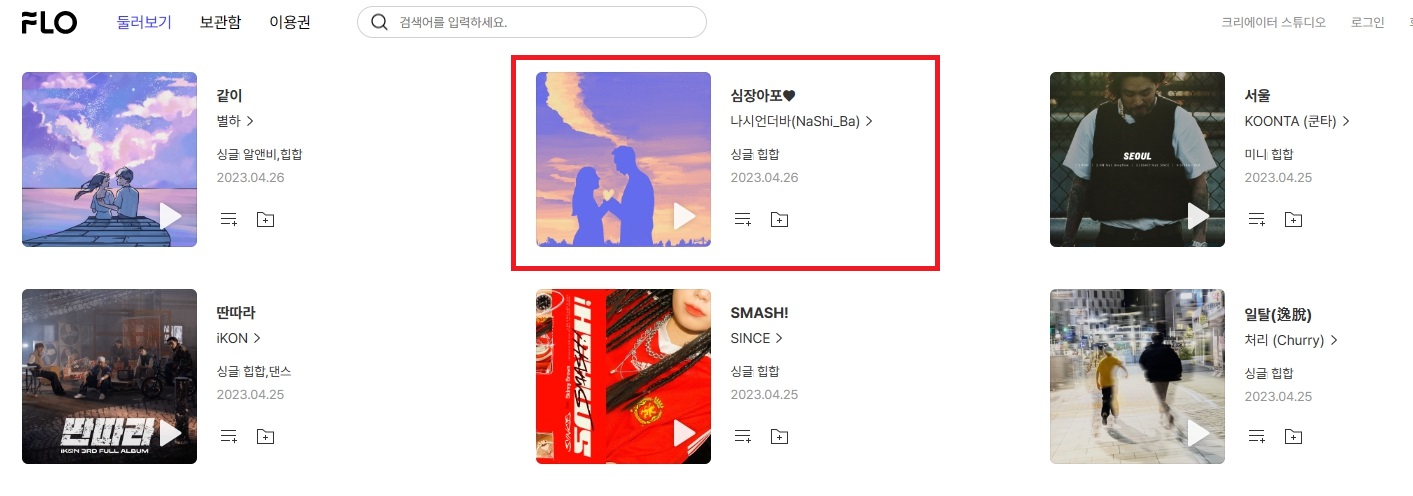Play the 같이 album by 별하
1413x496 pixels.
(171, 216)
